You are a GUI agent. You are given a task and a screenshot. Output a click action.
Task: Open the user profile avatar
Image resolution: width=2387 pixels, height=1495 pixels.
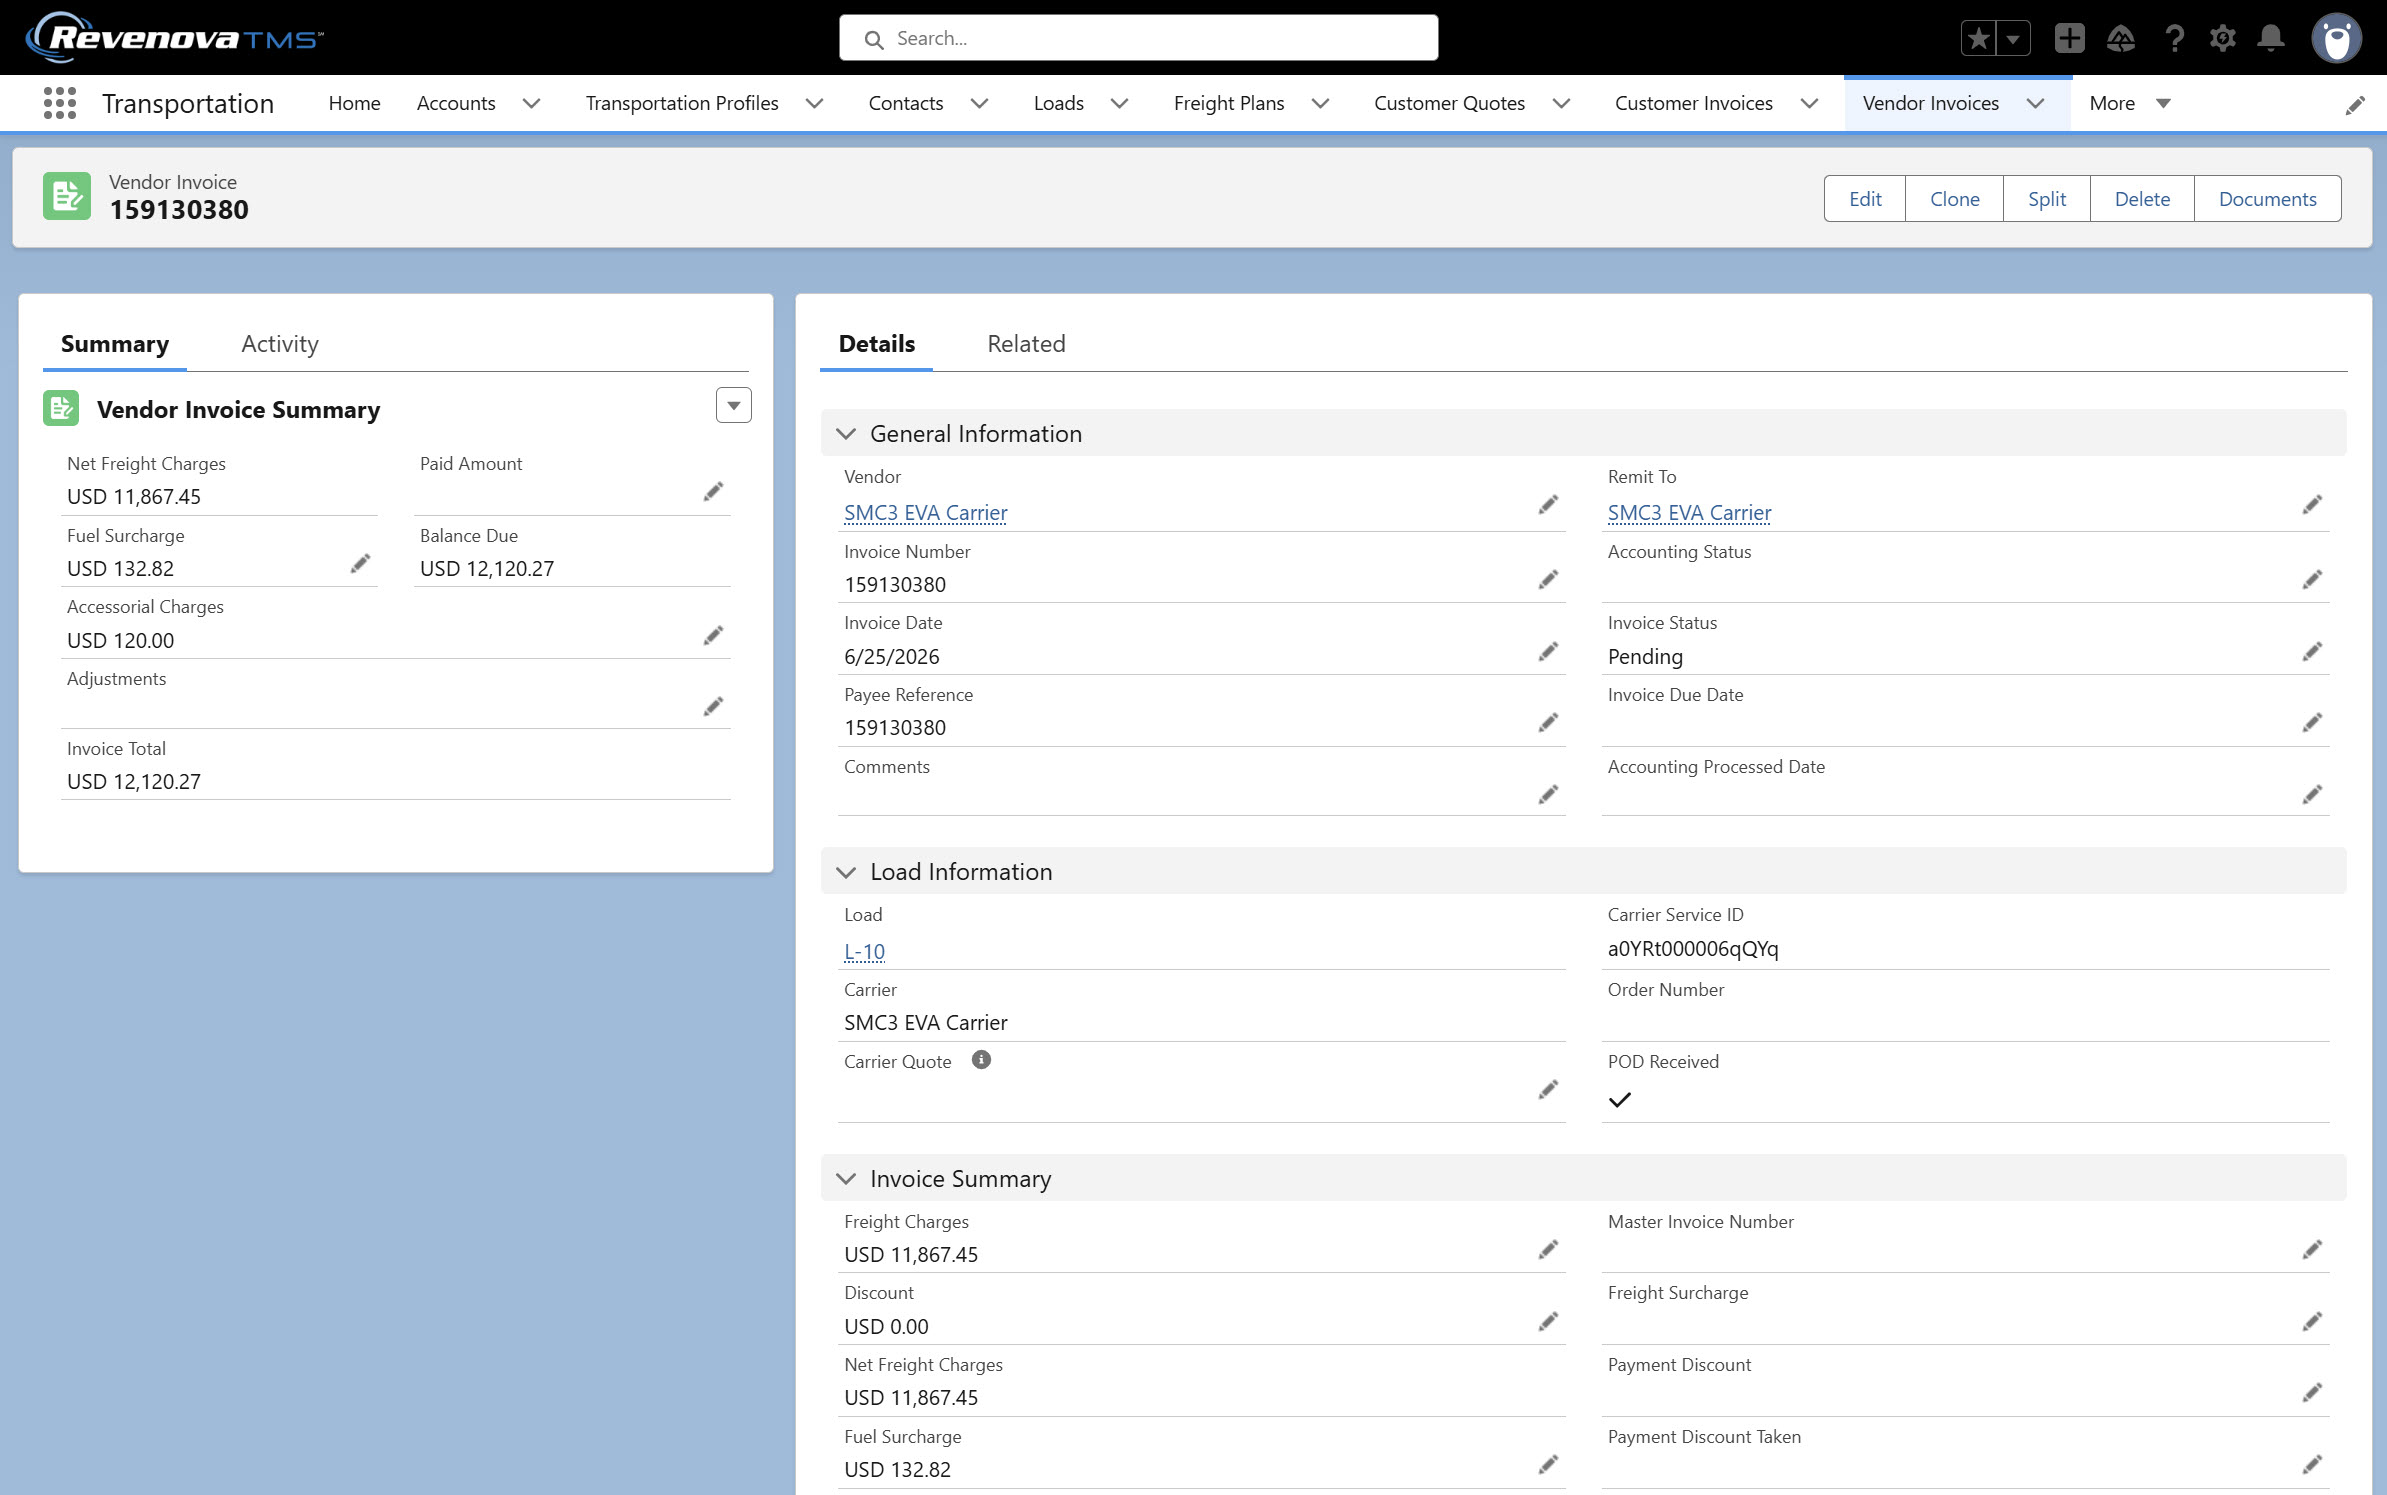click(2337, 38)
